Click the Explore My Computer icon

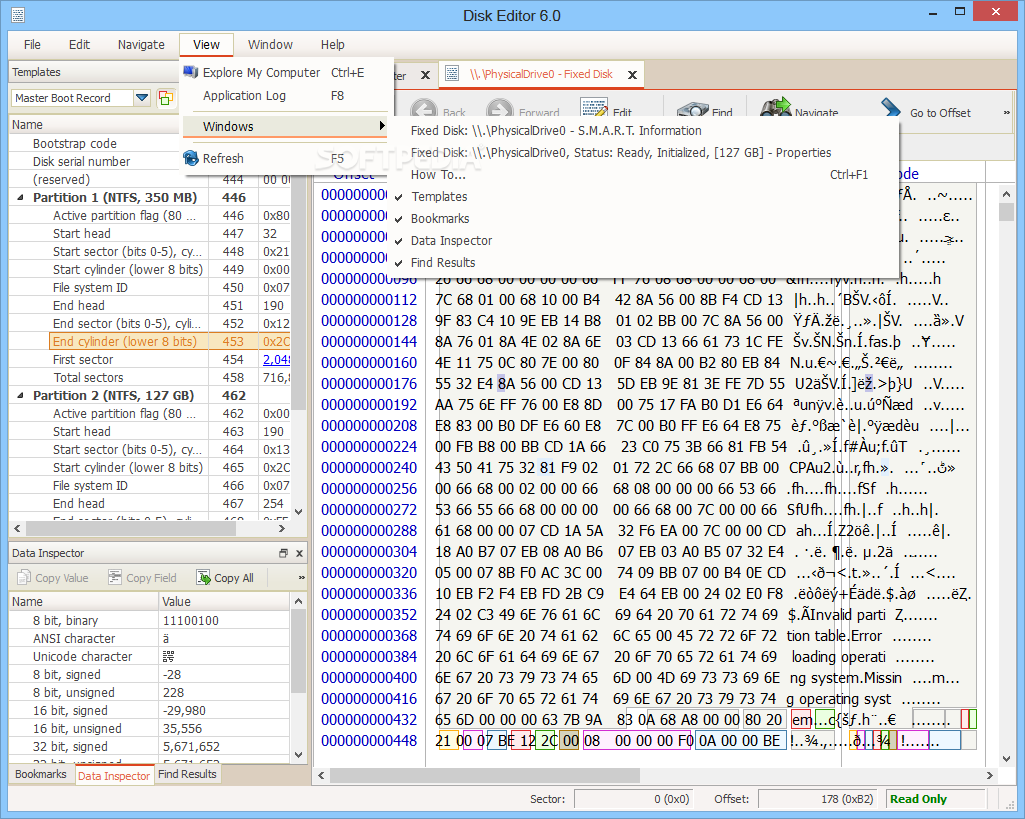point(190,72)
